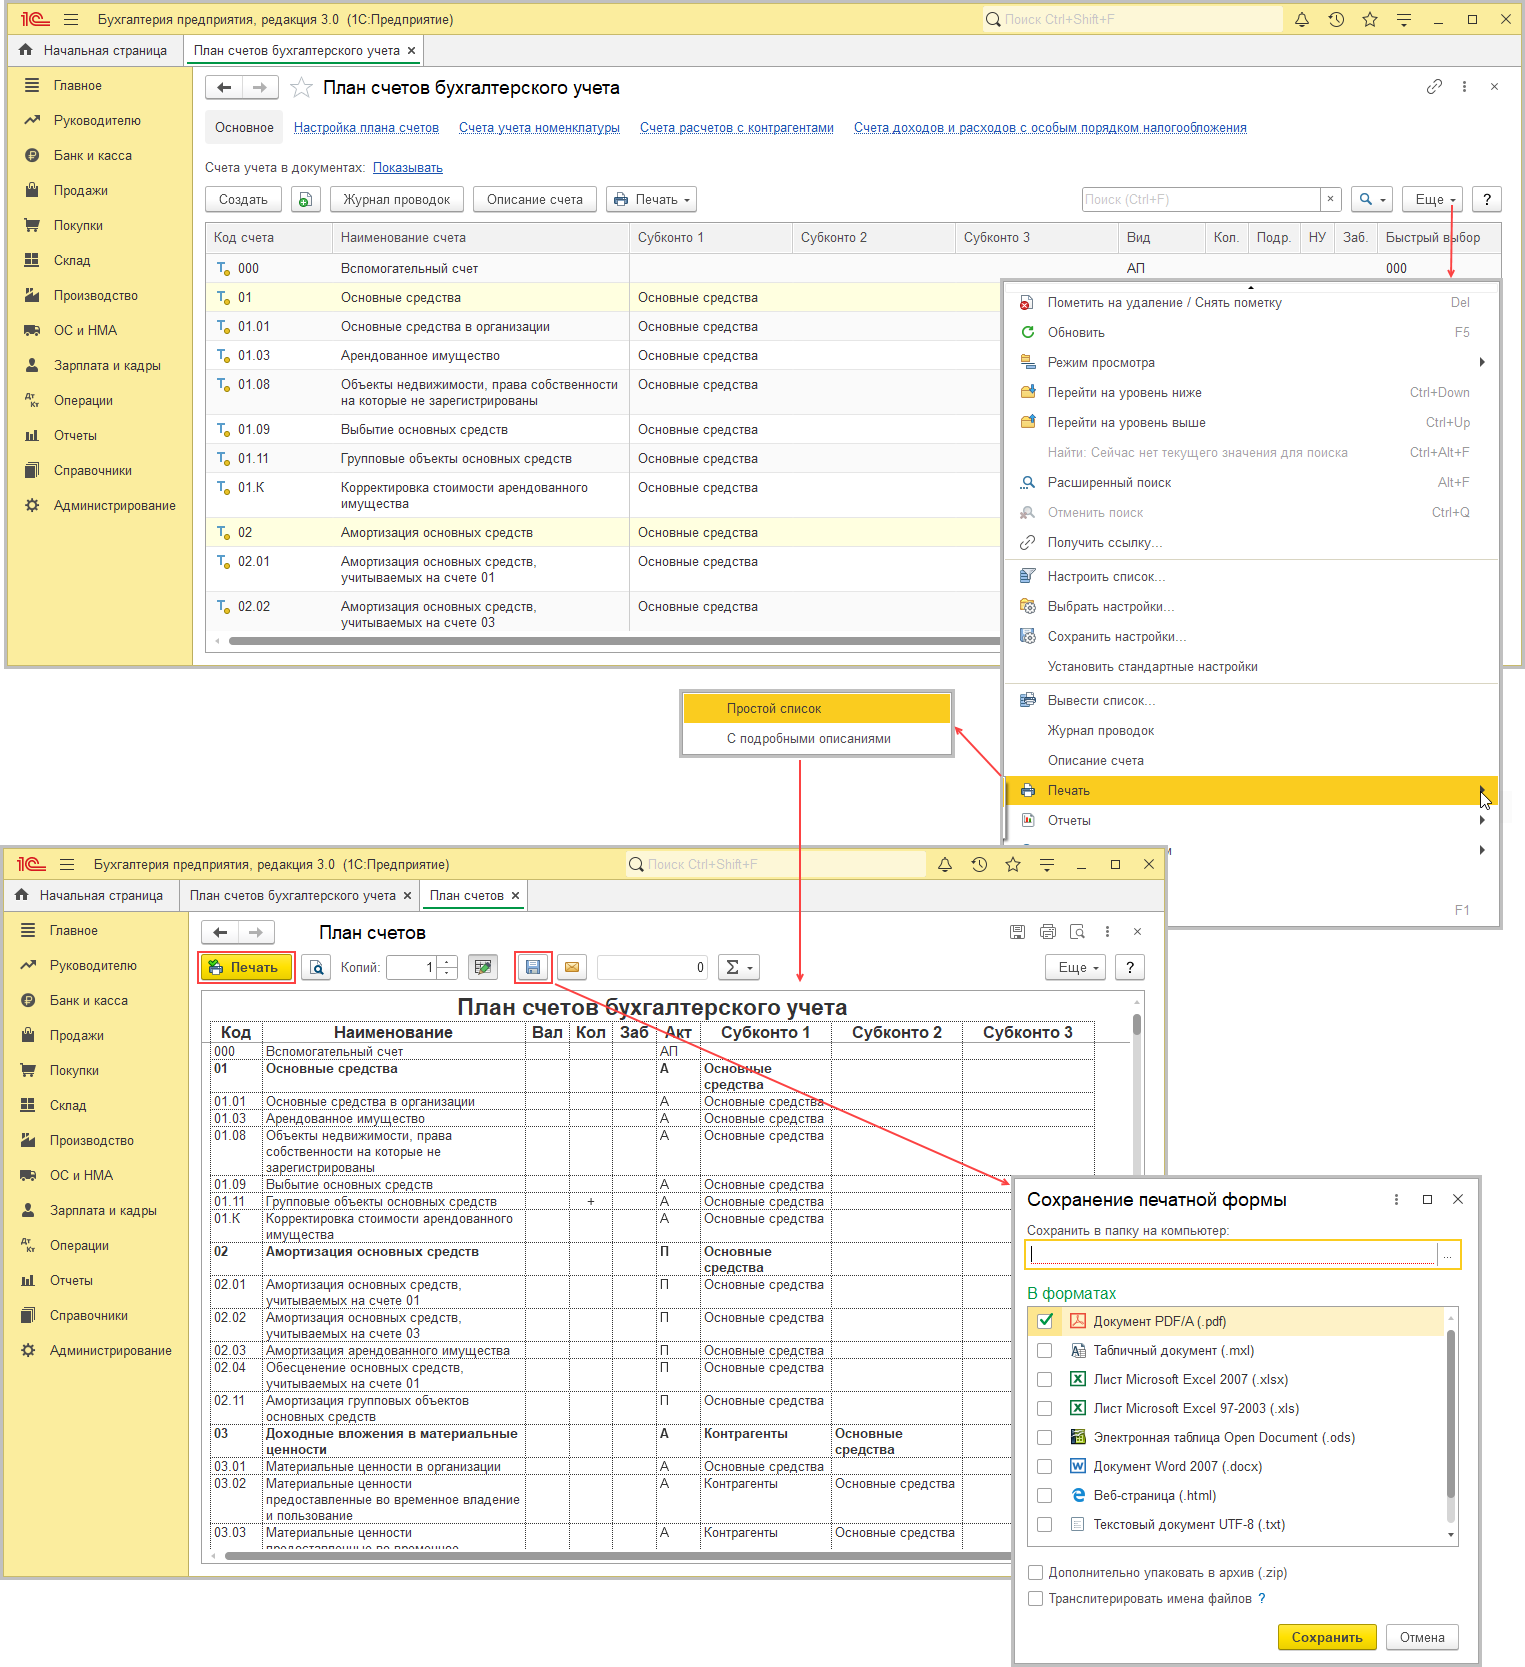This screenshot has height=1667, width=1525.
Task: Get link icon in chart of accounts header
Action: click(x=1434, y=87)
